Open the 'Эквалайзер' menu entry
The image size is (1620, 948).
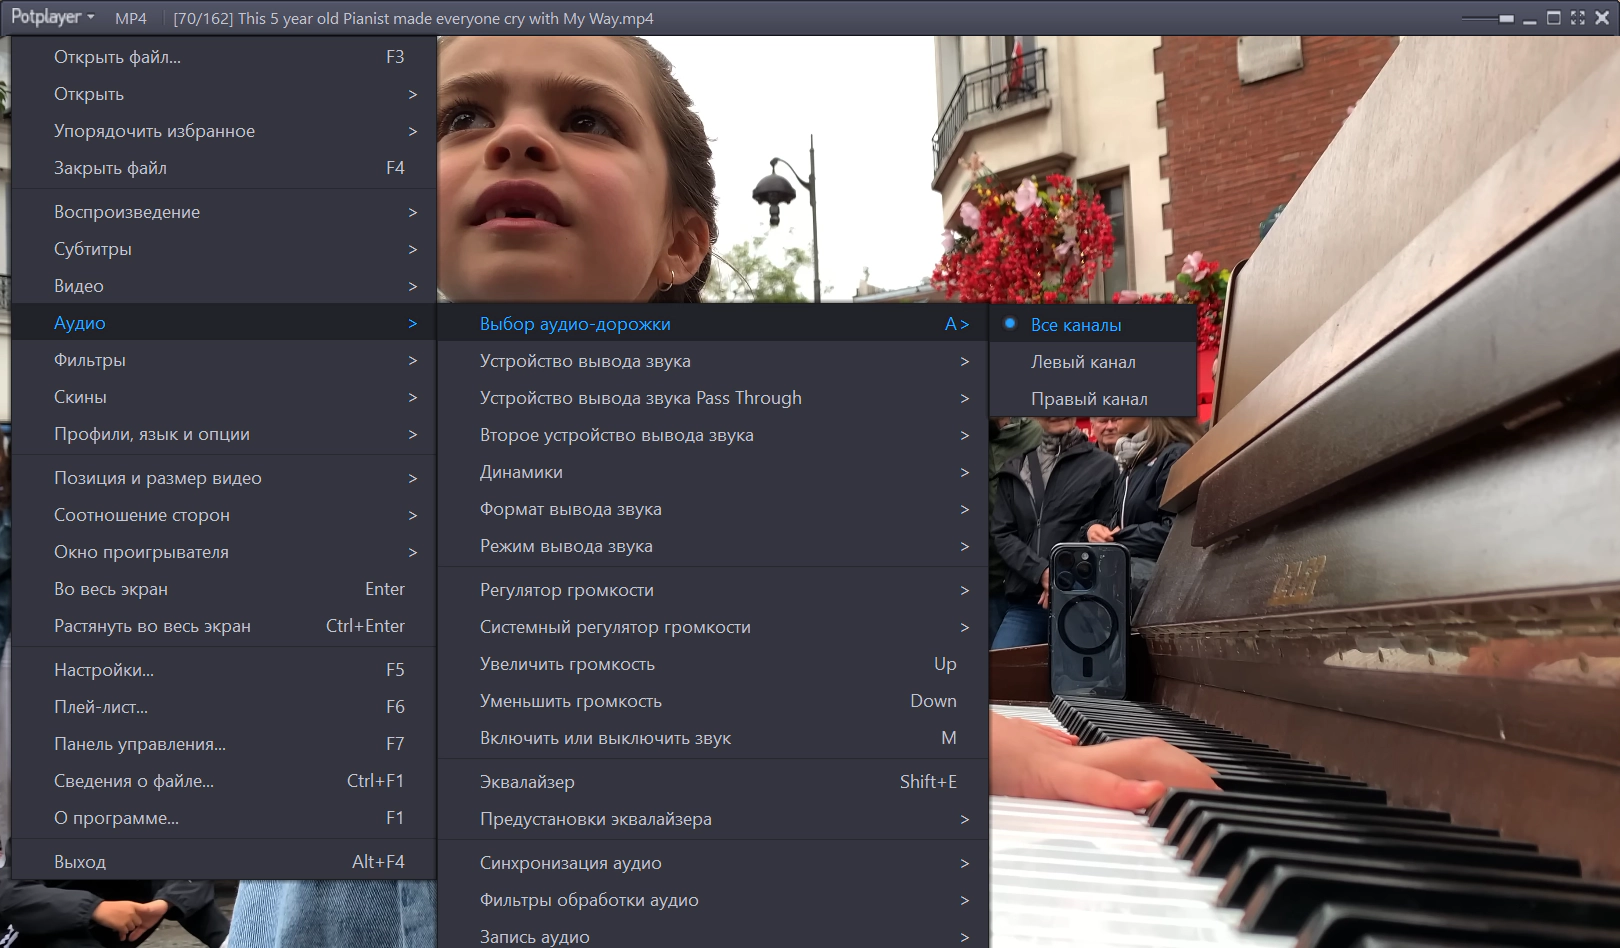[713, 782]
